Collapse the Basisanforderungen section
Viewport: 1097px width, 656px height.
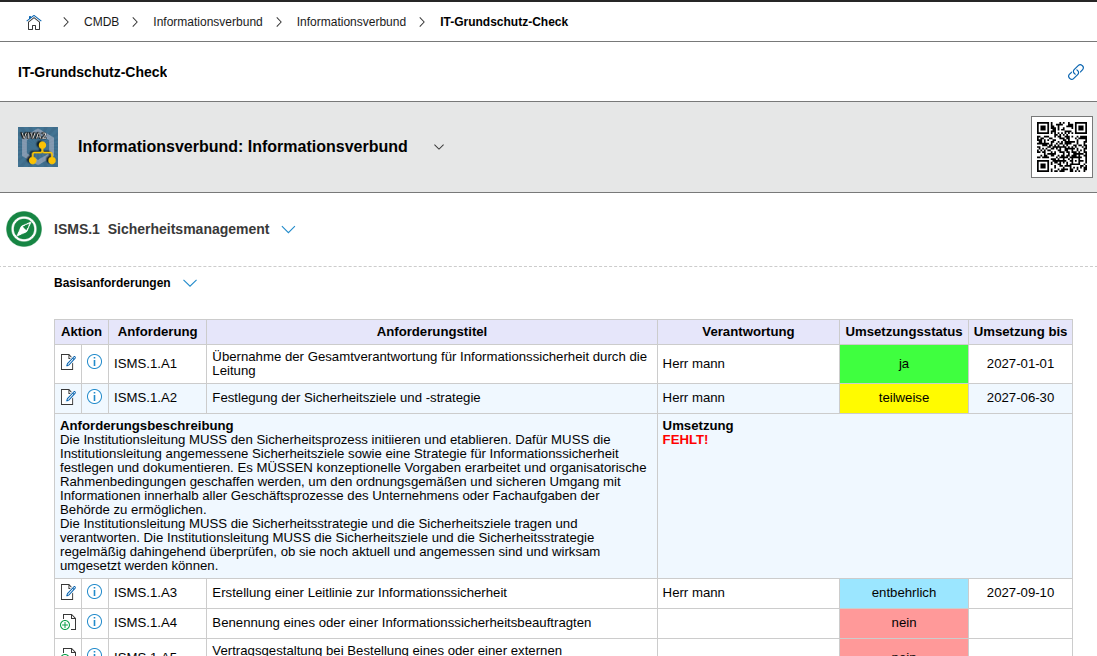(x=190, y=283)
